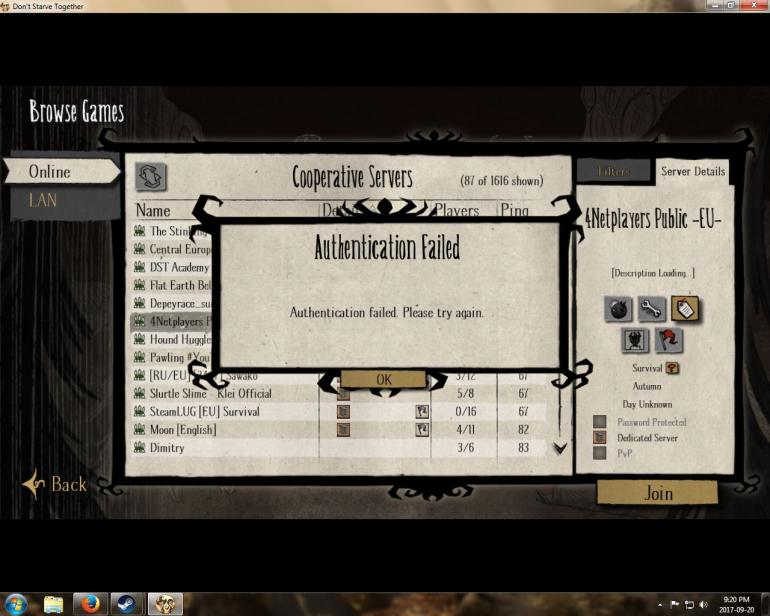Open Steam from the taskbar

[x=127, y=604]
